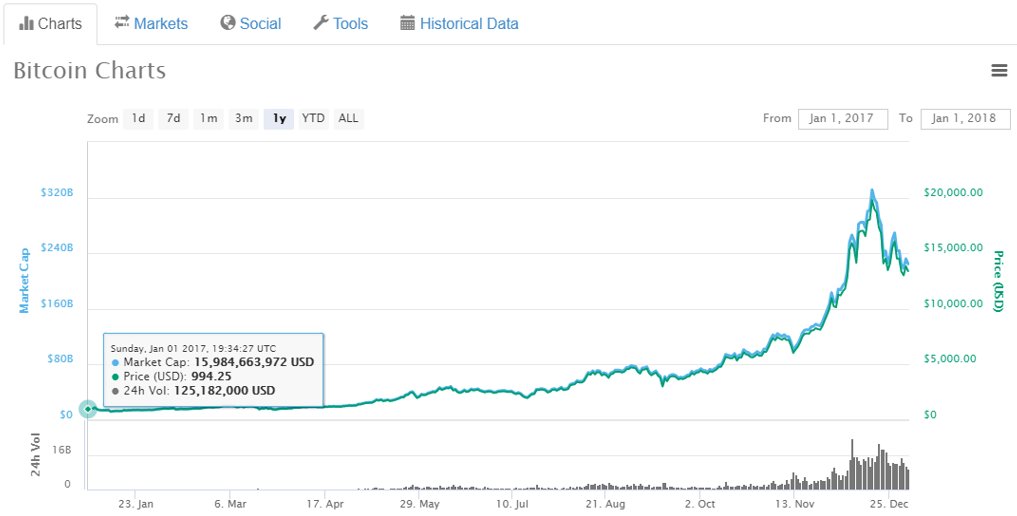Select the 1y zoom button
Screen dimensions: 1017x516
tap(279, 119)
